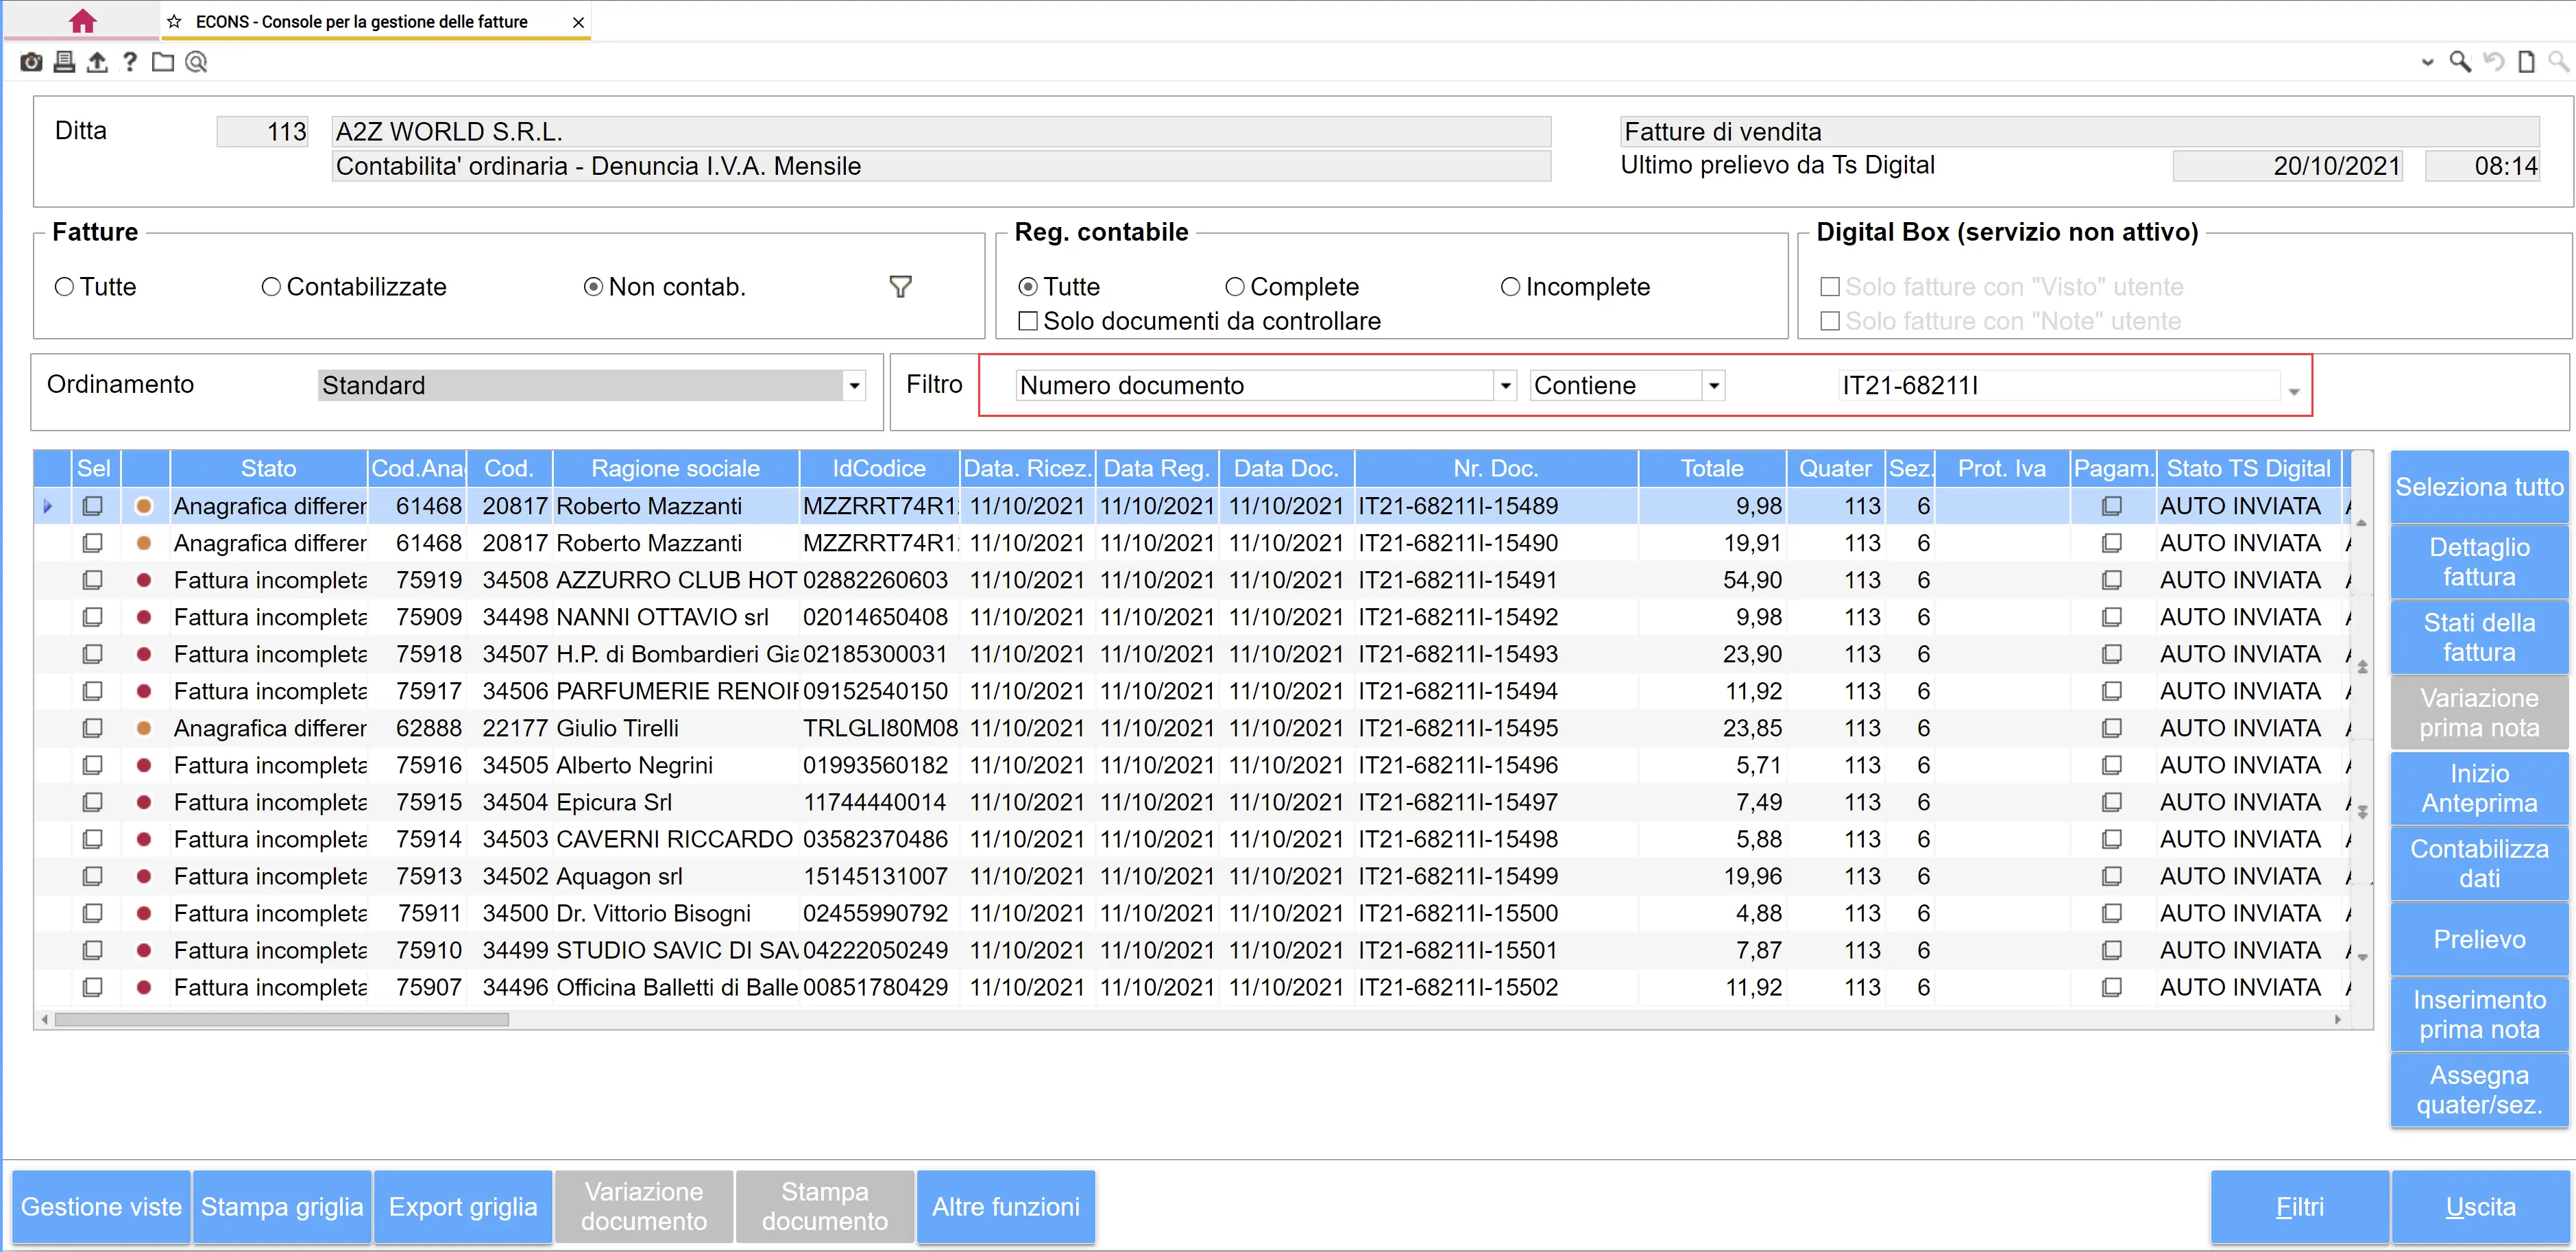Viewport: 2576px width, 1252px height.
Task: Open help via question mark icon
Action: click(x=130, y=62)
